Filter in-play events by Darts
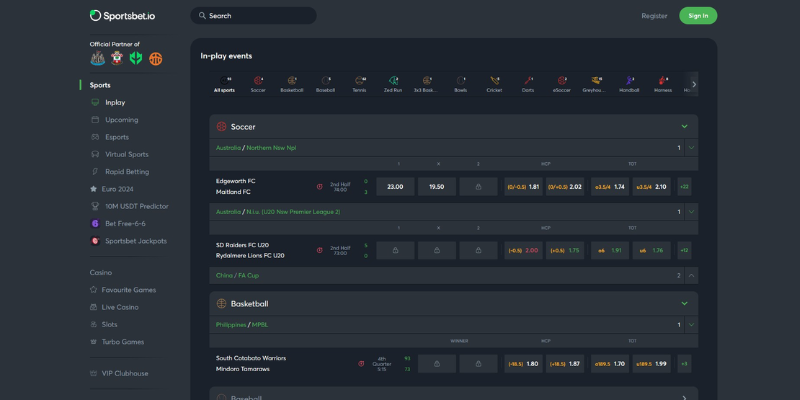Screen dimensions: 800x400 pos(528,84)
